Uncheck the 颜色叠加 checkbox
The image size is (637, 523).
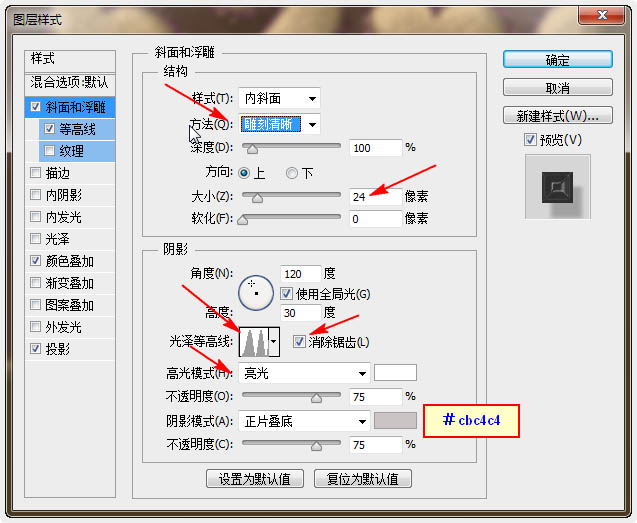point(35,260)
